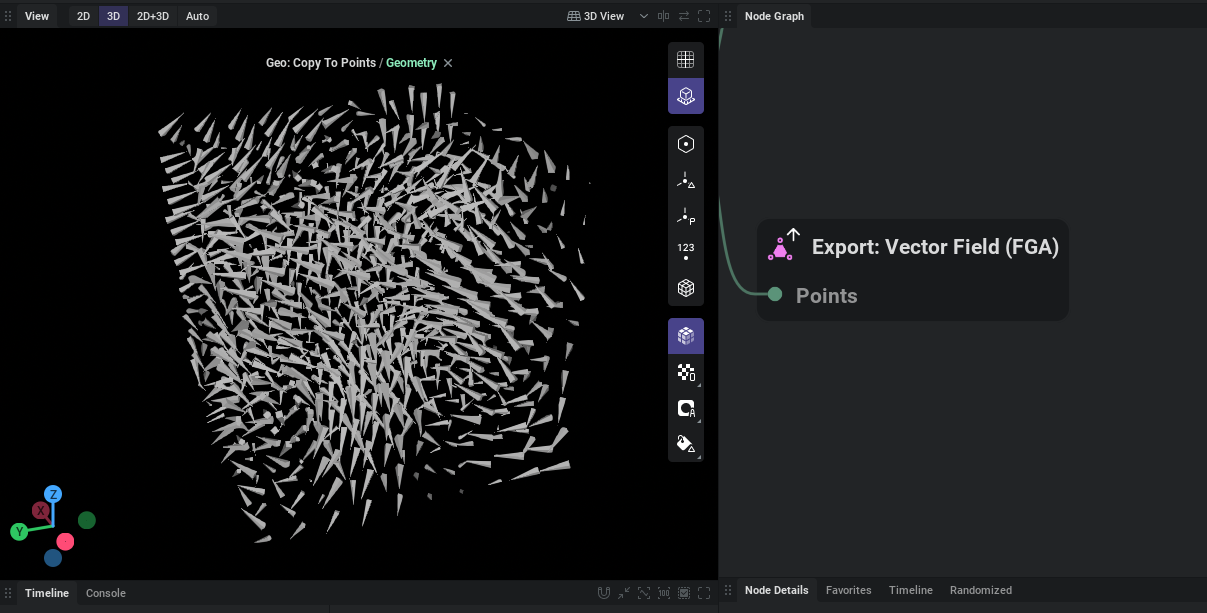Screen dimensions: 1207x613
Task: Select the Auto view mode
Action: [x=198, y=16]
